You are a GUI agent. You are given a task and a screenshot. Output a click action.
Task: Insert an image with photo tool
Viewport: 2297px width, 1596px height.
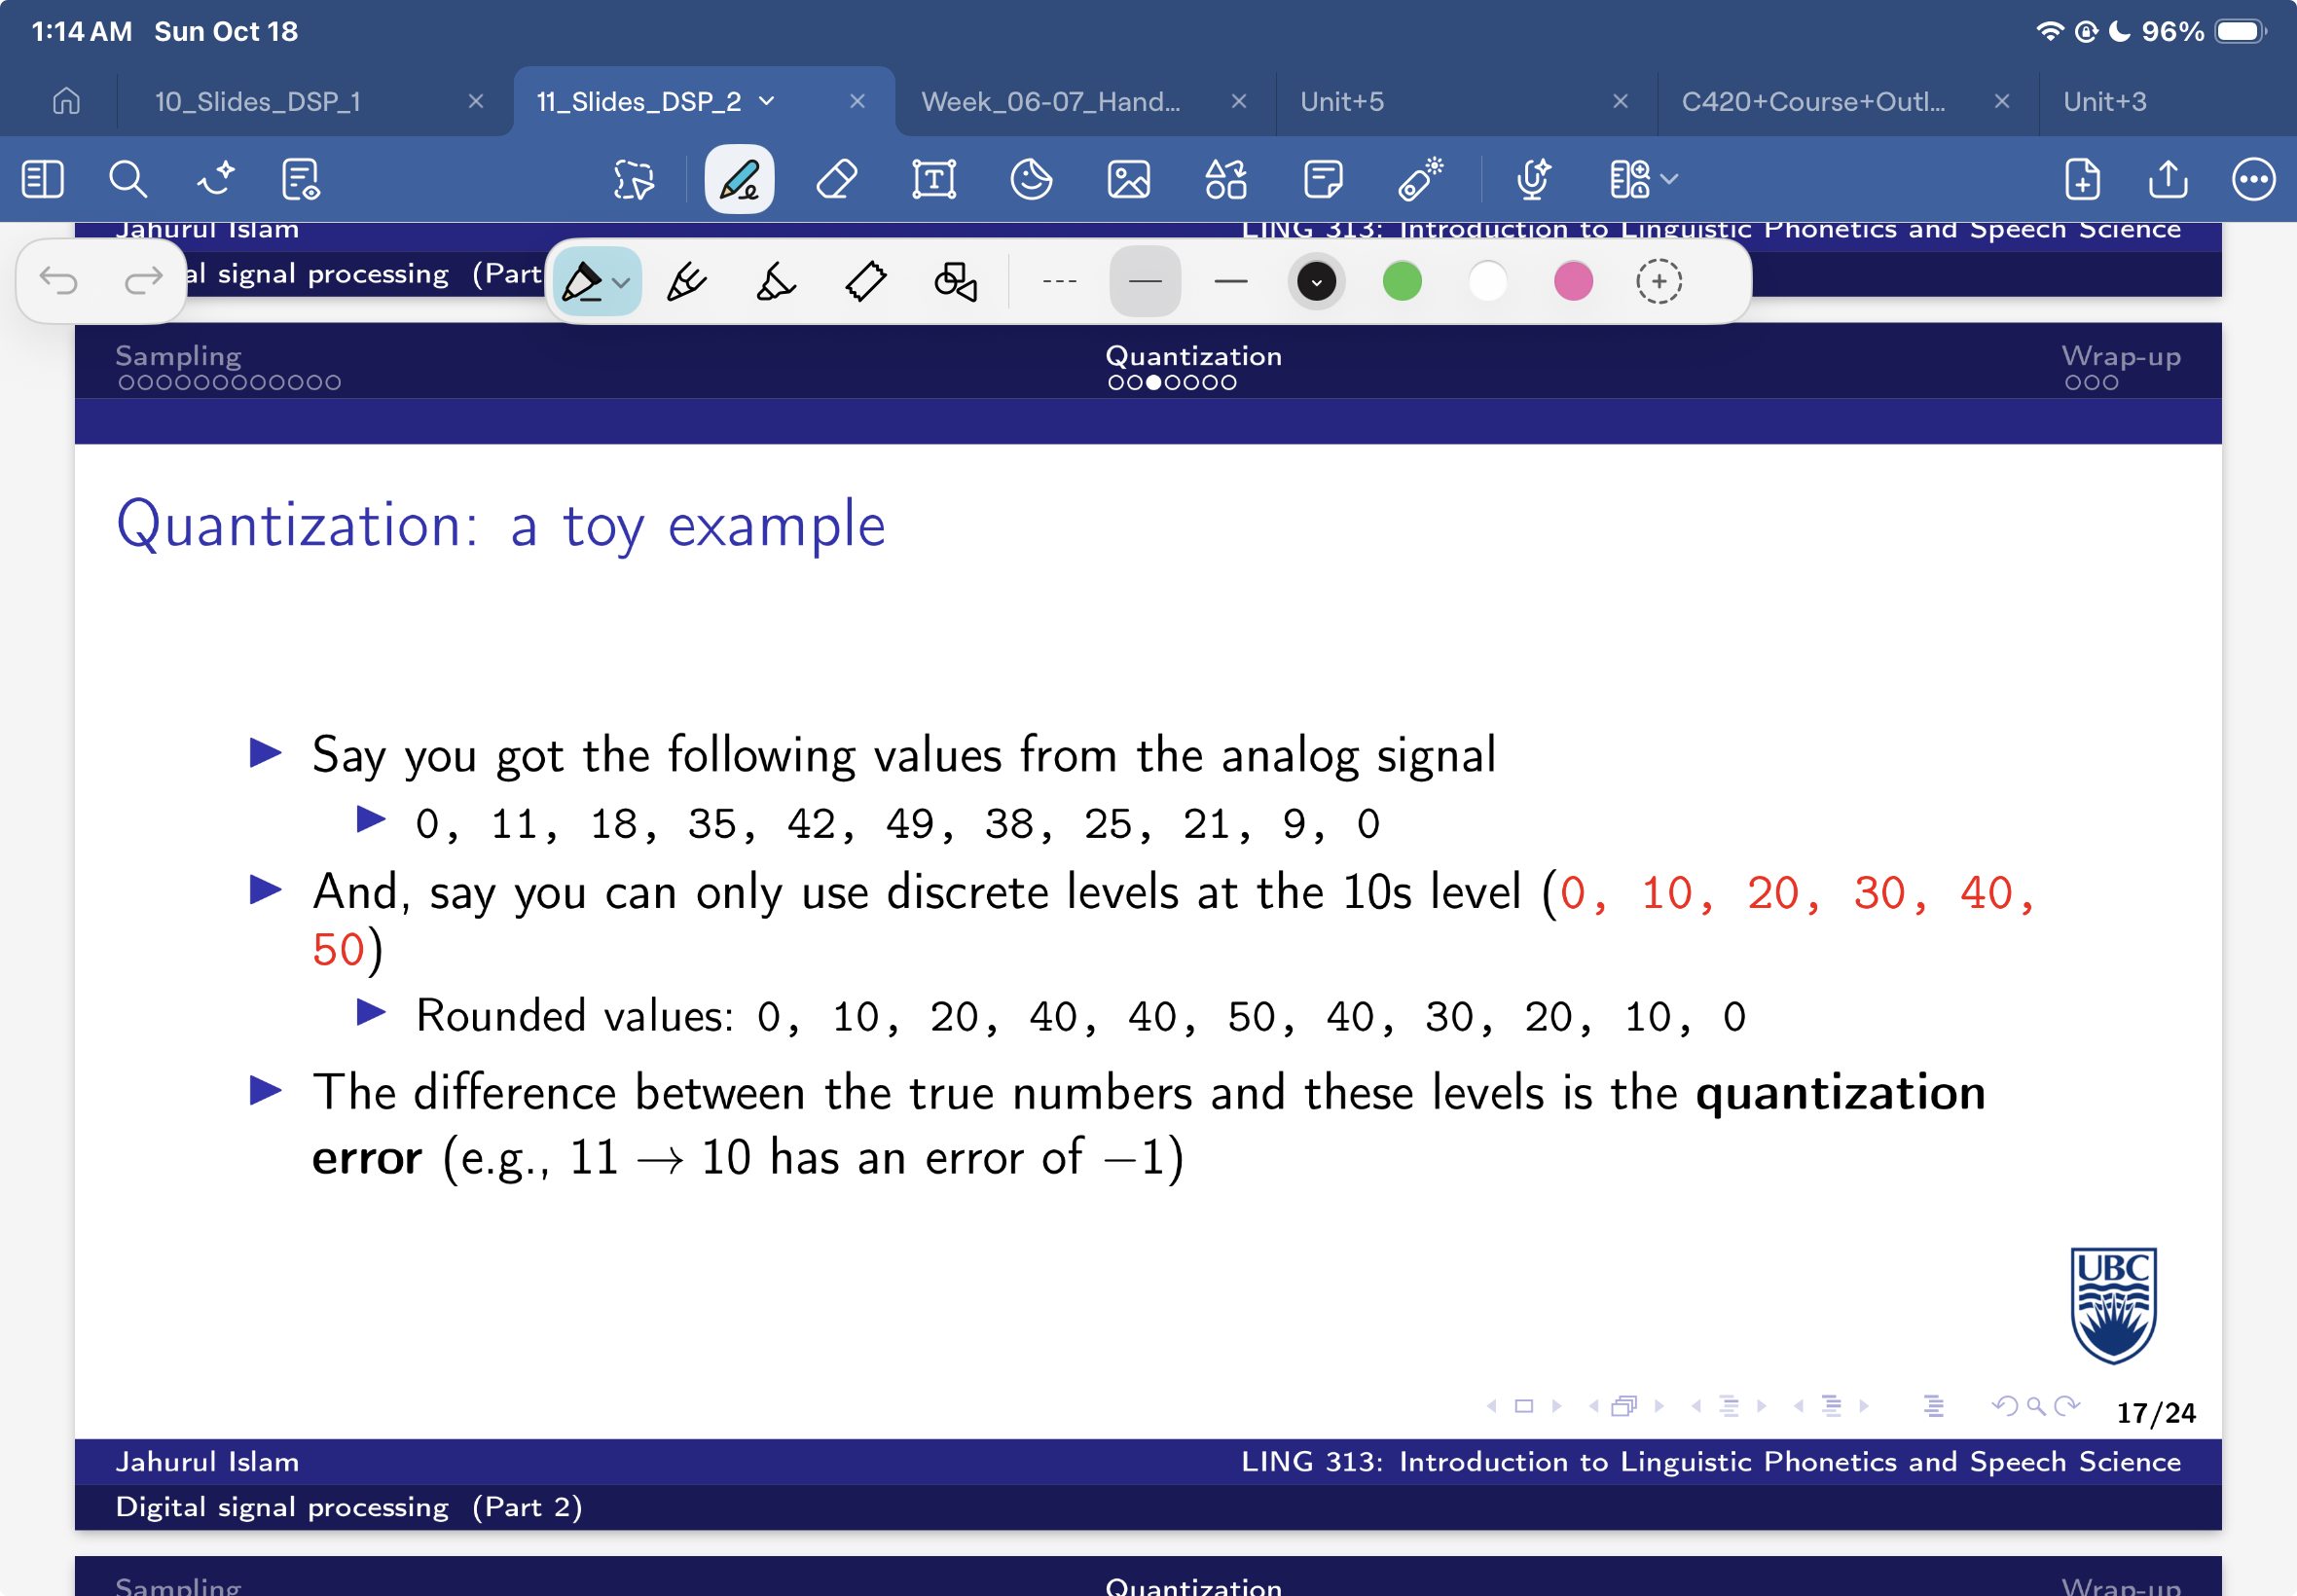click(x=1129, y=180)
